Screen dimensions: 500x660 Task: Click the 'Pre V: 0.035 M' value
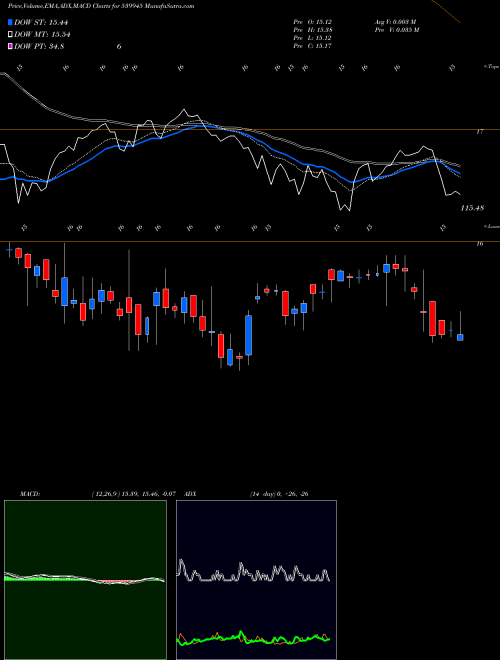click(398, 30)
